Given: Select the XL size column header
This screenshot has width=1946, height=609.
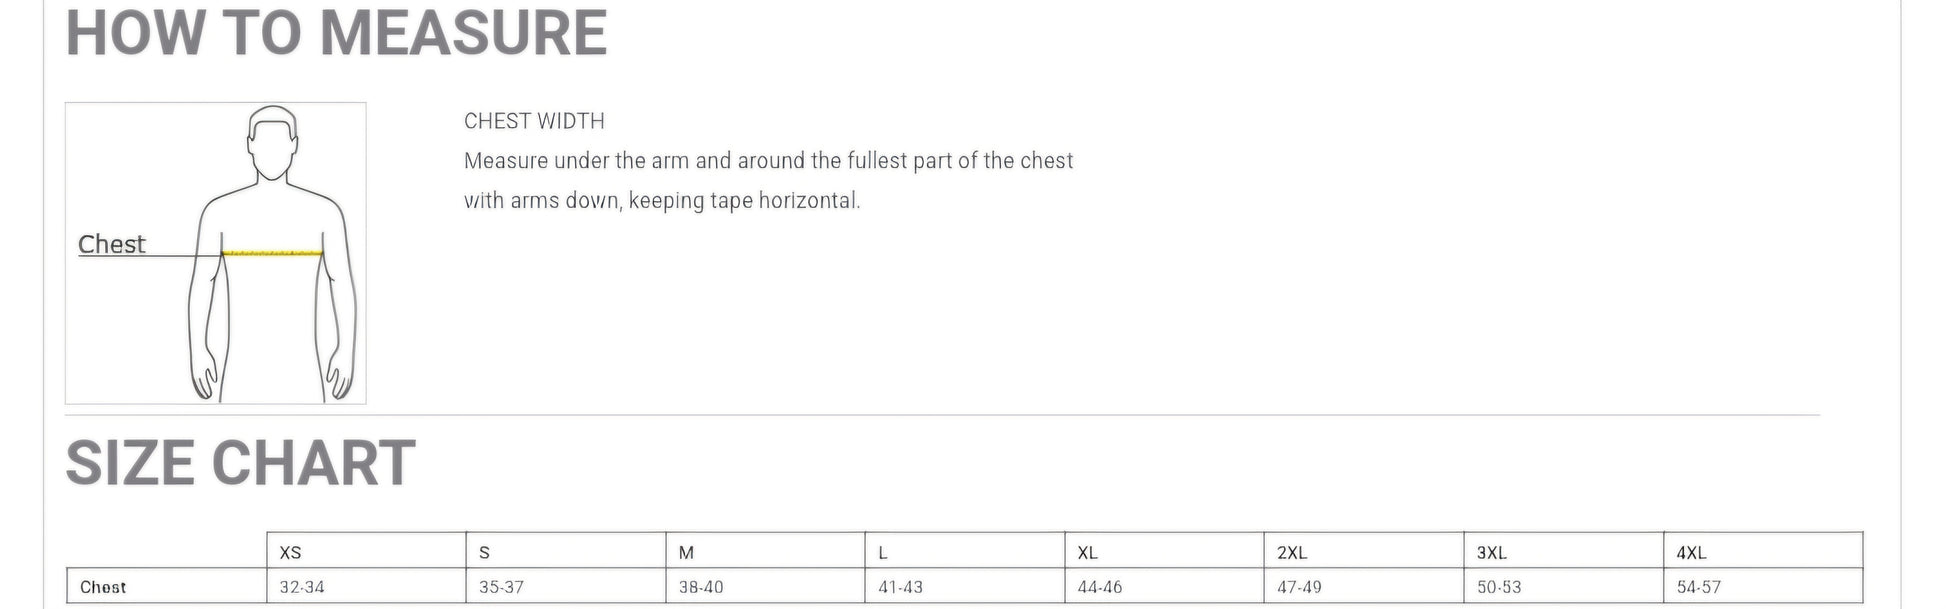Looking at the screenshot, I should pos(1087,552).
